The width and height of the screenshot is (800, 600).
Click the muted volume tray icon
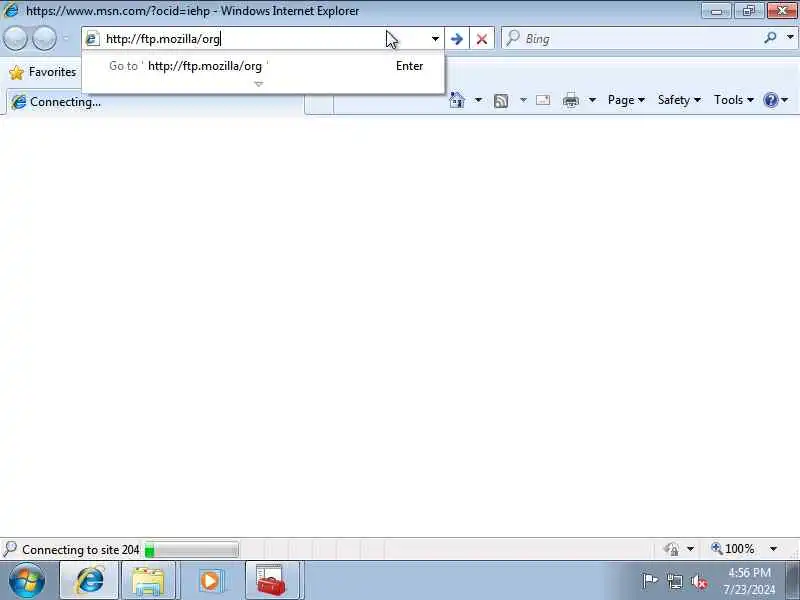coord(699,581)
